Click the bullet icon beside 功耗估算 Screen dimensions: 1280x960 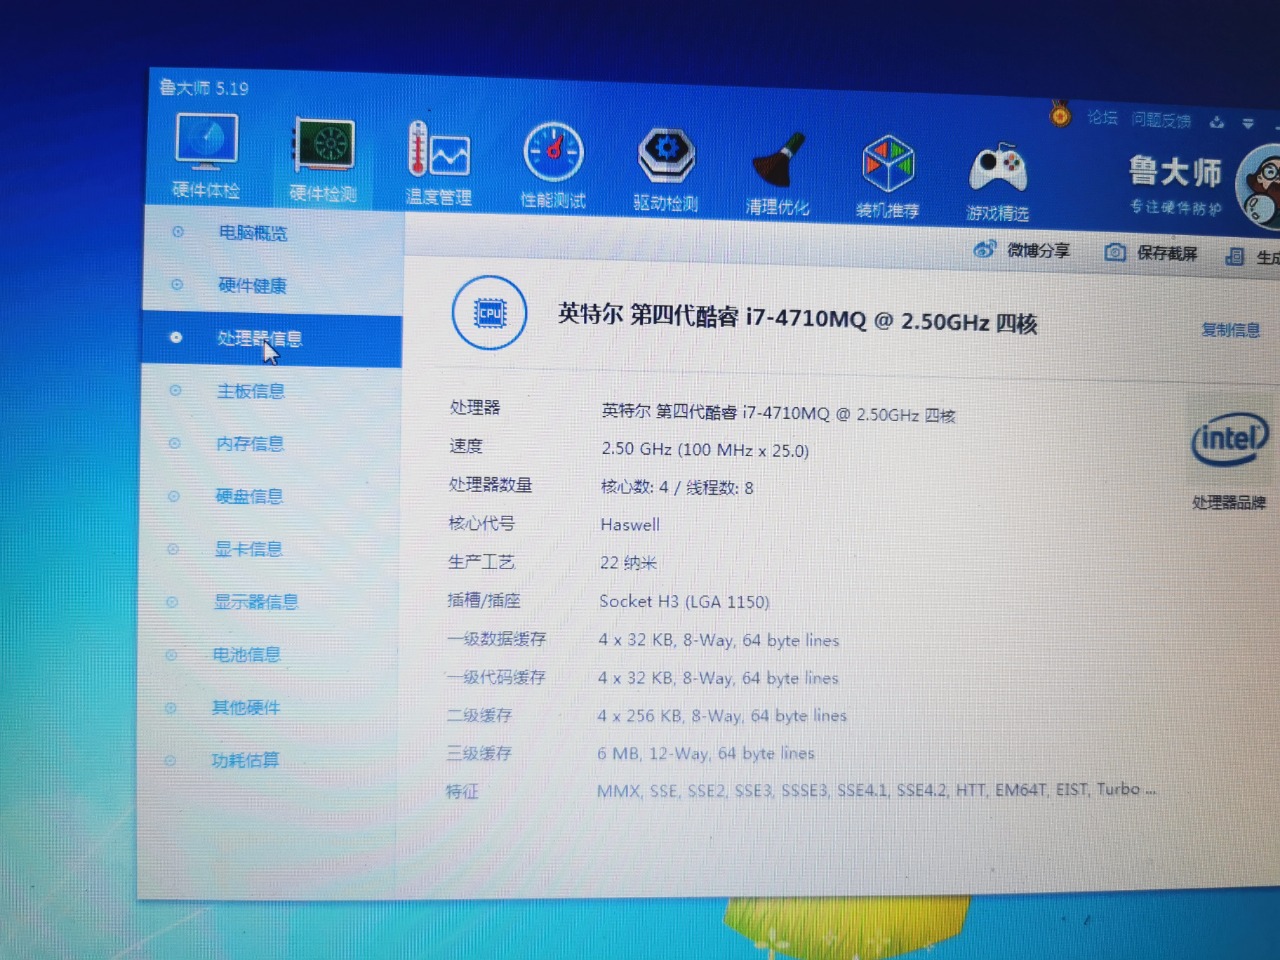[x=170, y=760]
